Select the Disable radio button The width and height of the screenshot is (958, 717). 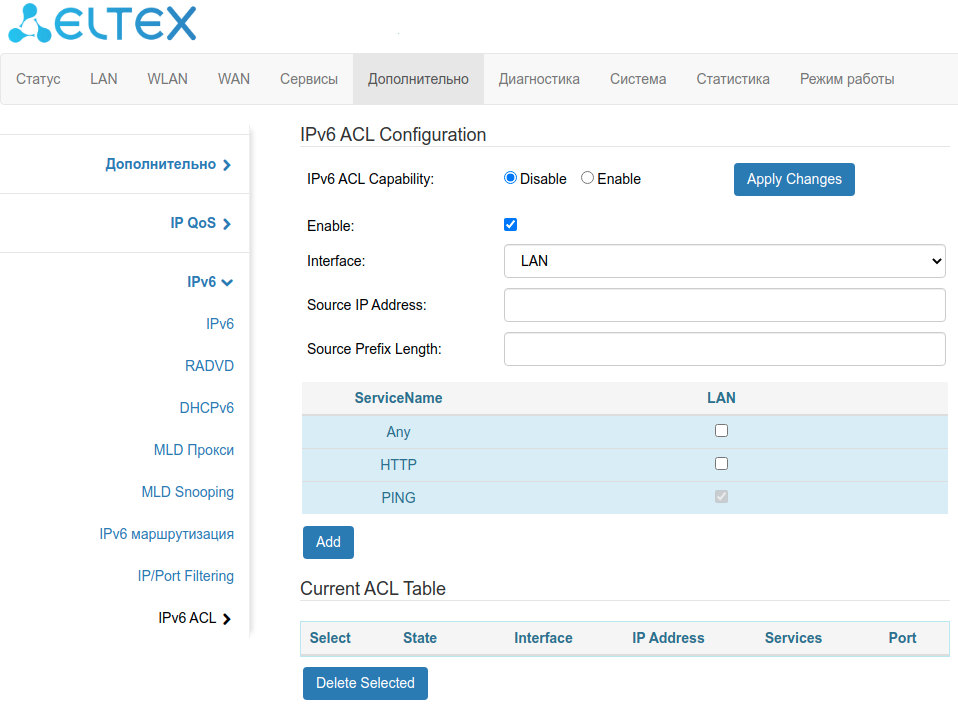coord(511,178)
